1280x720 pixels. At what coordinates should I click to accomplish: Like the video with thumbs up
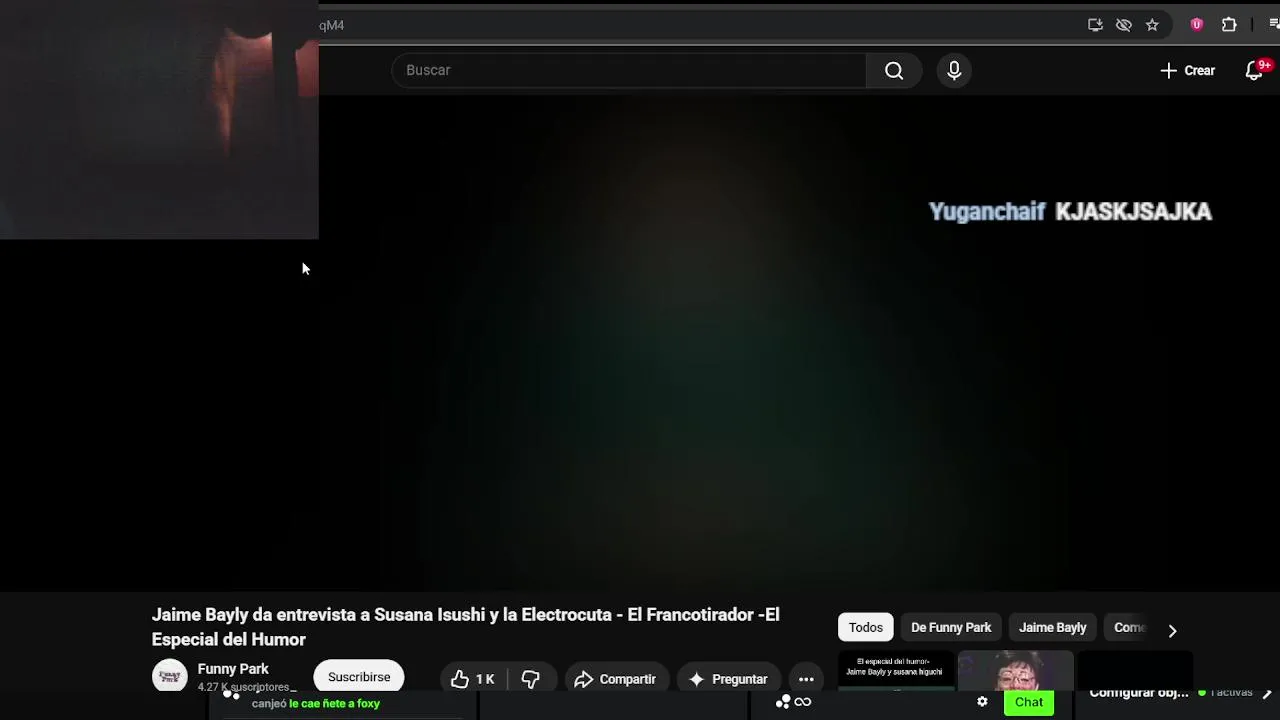(472, 679)
